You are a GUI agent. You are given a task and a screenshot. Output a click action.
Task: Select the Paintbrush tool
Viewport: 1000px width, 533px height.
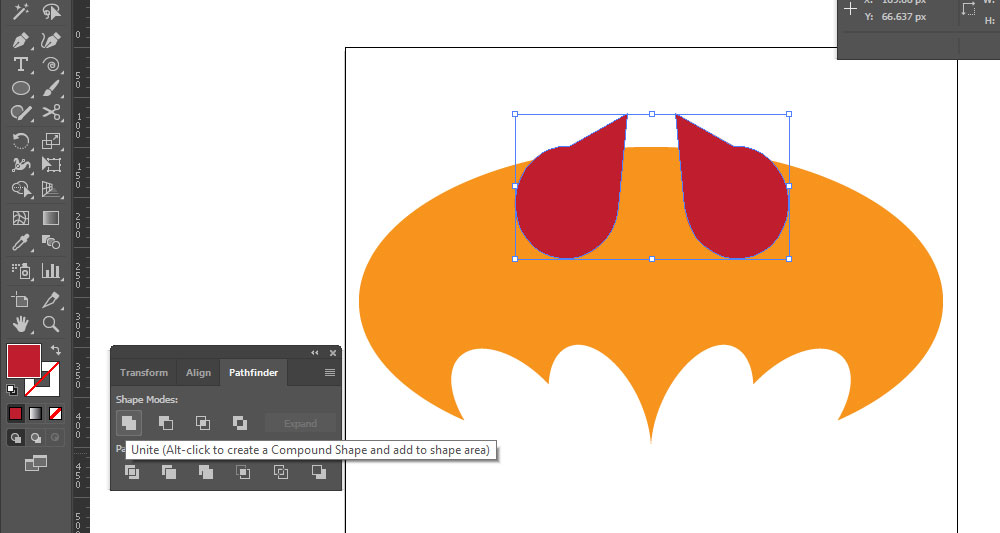pos(51,89)
